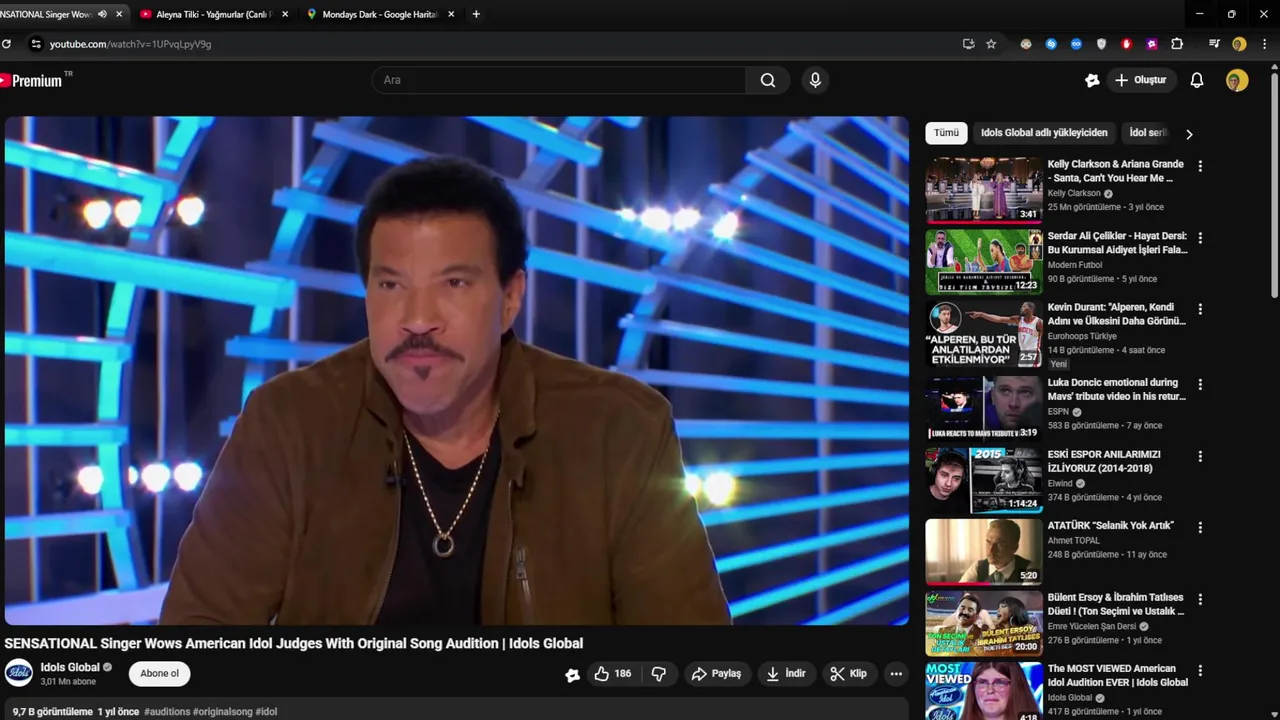Open a new browser tab
1280x720 pixels.
coord(476,14)
